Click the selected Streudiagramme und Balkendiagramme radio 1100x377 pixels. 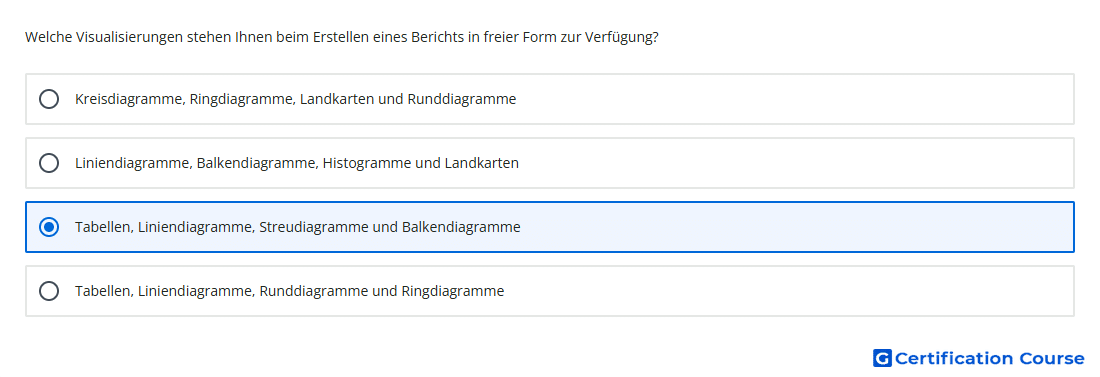(x=49, y=227)
